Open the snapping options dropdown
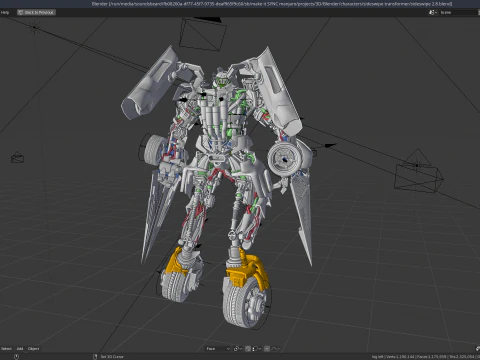Image resolution: width=480 pixels, height=360 pixels. pyautogui.click(x=256, y=349)
